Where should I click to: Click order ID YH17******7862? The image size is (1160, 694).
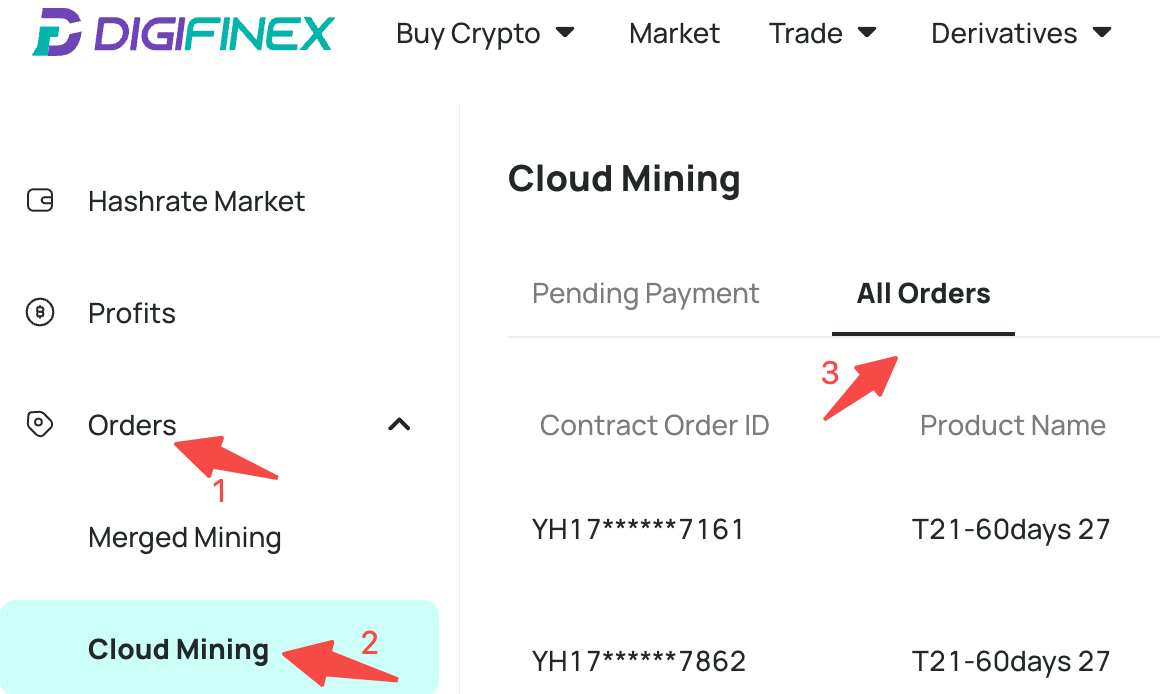click(638, 661)
